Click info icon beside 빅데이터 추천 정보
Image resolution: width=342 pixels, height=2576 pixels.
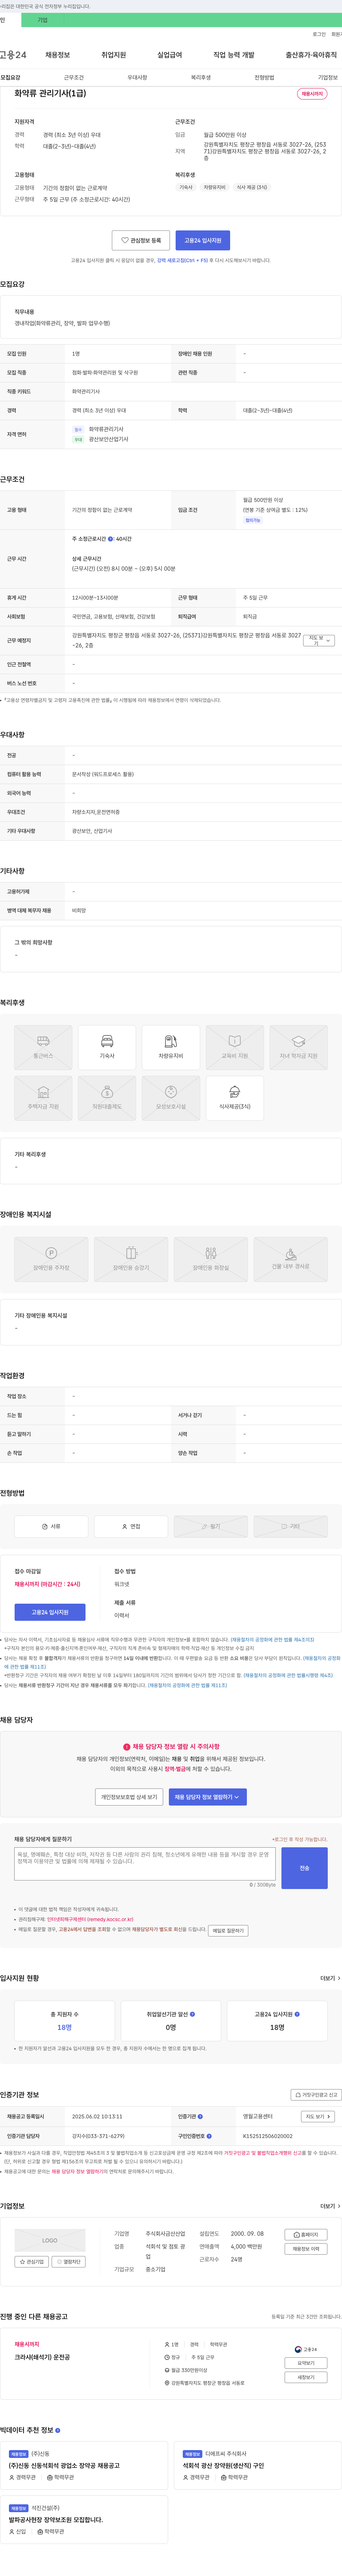[x=58, y=2430]
